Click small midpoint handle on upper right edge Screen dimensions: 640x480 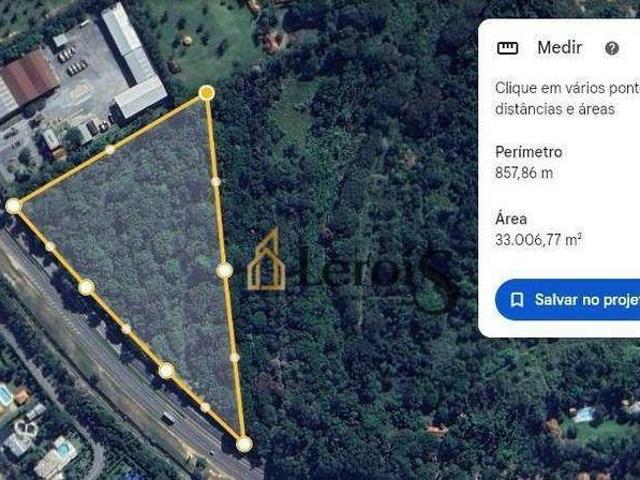pyautogui.click(x=216, y=181)
